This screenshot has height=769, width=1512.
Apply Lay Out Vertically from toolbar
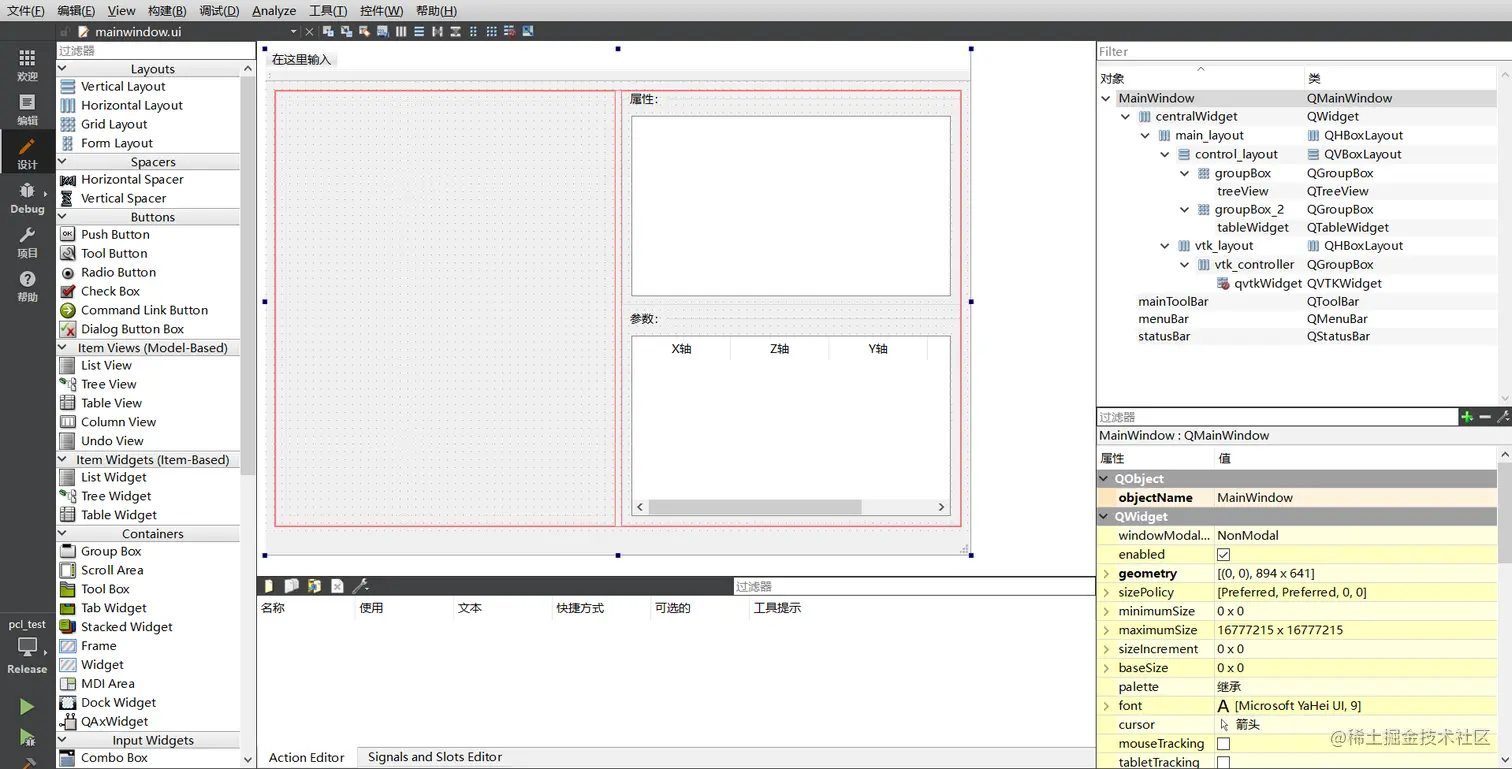pos(419,32)
